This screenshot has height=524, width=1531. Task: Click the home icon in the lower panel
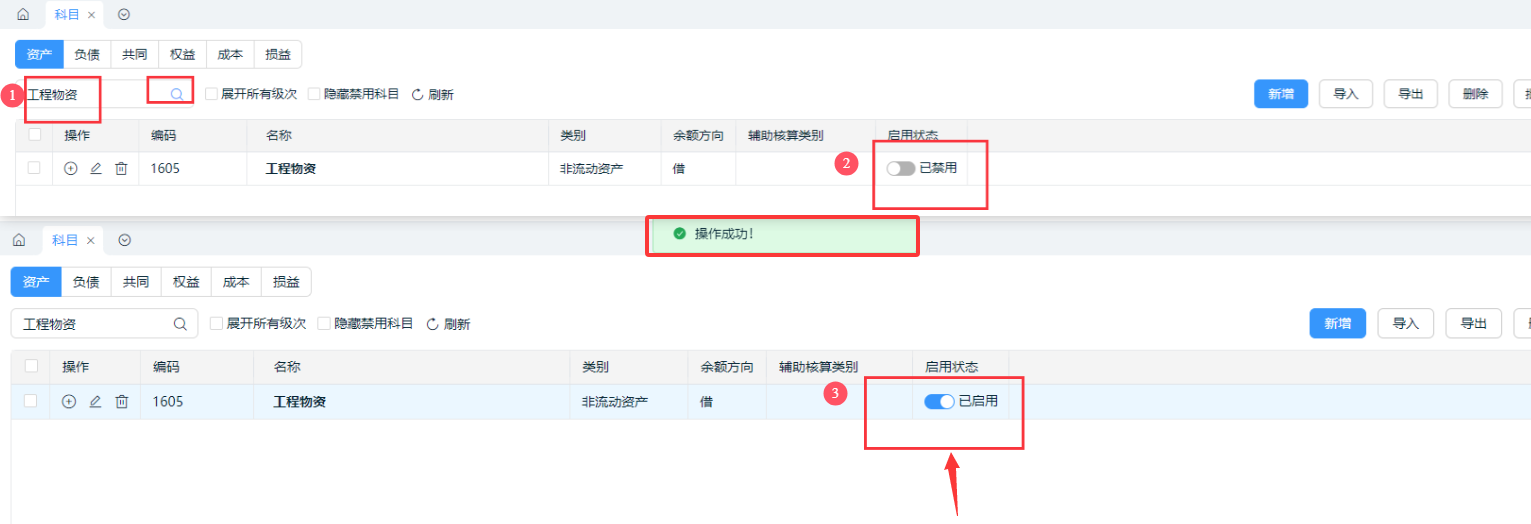click(18, 241)
